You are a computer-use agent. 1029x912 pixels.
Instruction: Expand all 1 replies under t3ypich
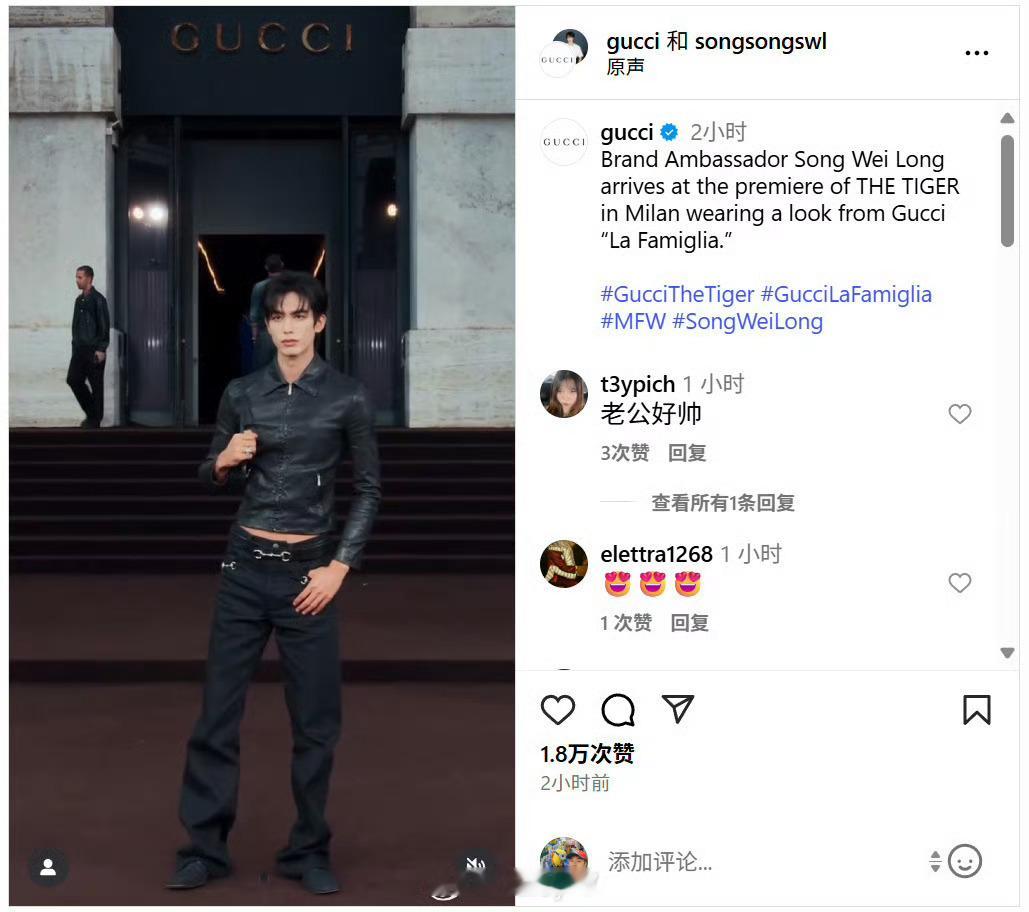[x=723, y=503]
